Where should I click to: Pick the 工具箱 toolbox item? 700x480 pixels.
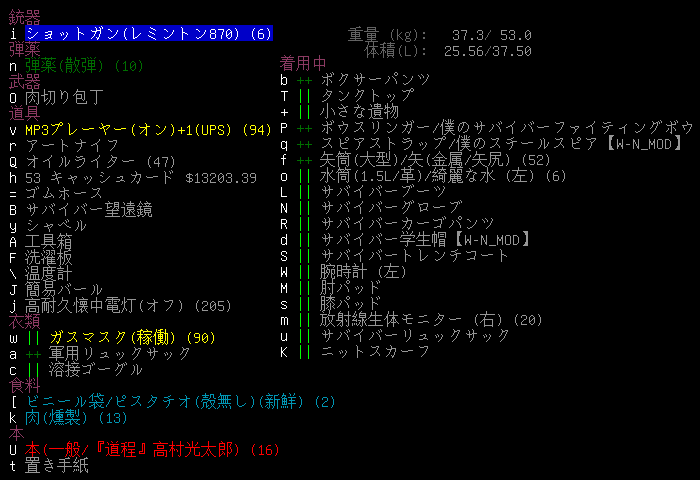(47, 242)
